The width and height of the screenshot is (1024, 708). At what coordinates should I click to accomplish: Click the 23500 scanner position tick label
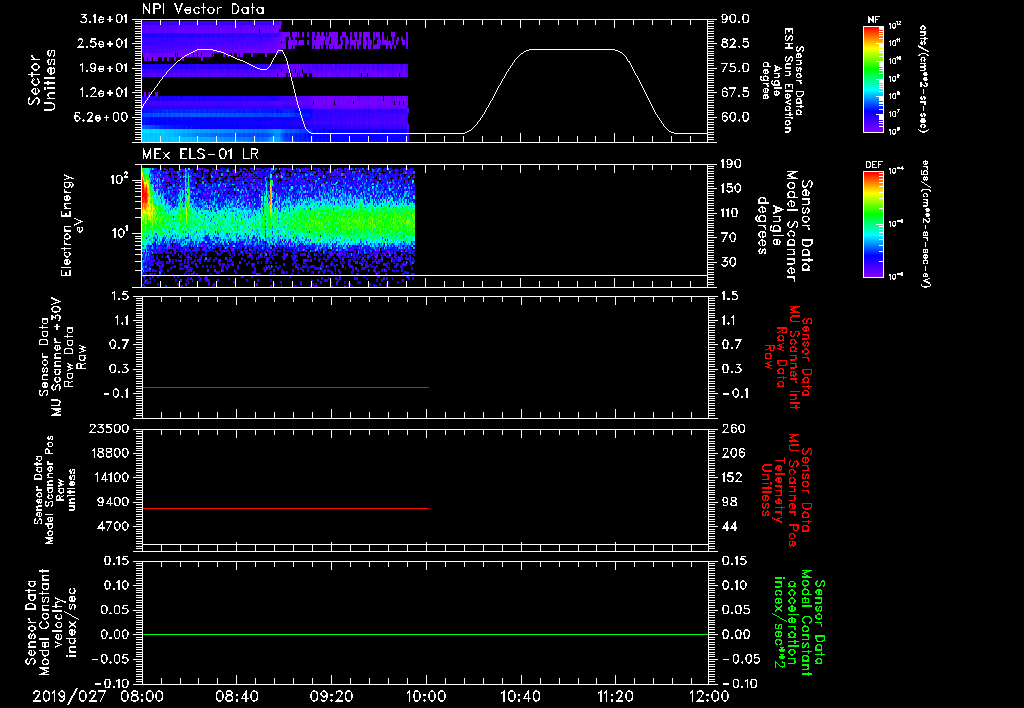tap(110, 428)
